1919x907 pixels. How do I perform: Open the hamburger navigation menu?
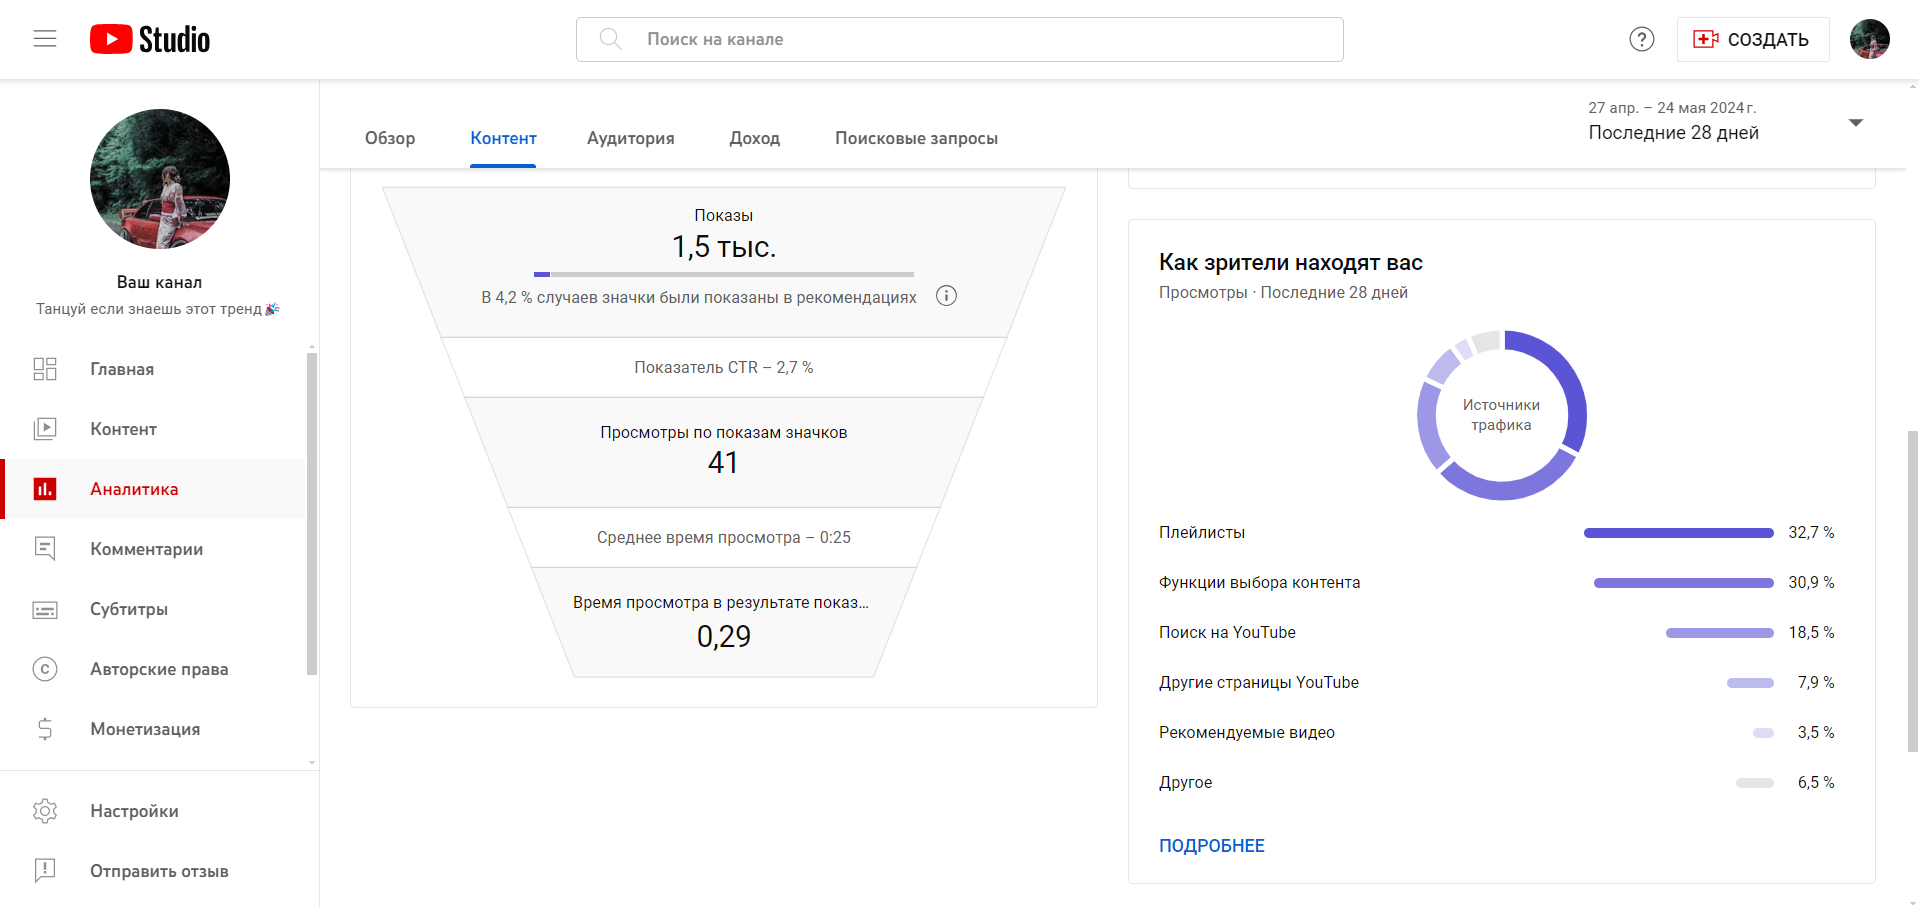pyautogui.click(x=45, y=39)
